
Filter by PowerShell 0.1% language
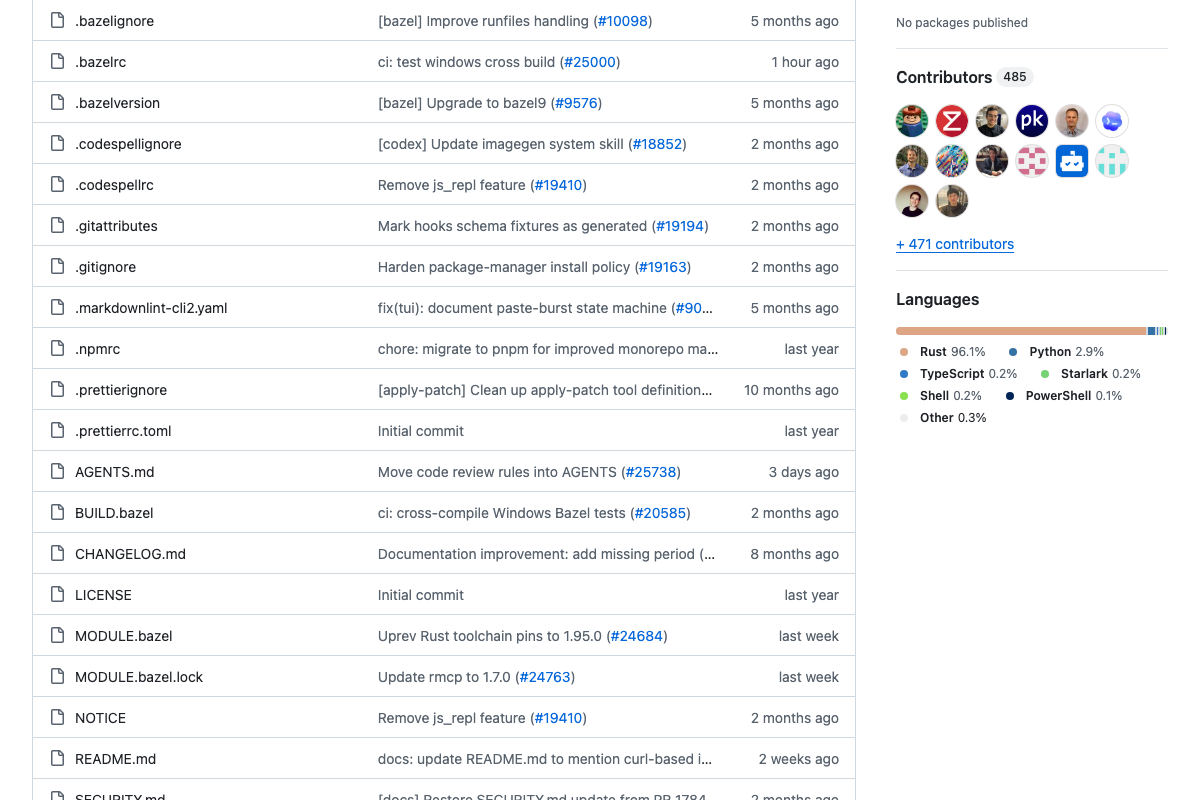1064,396
